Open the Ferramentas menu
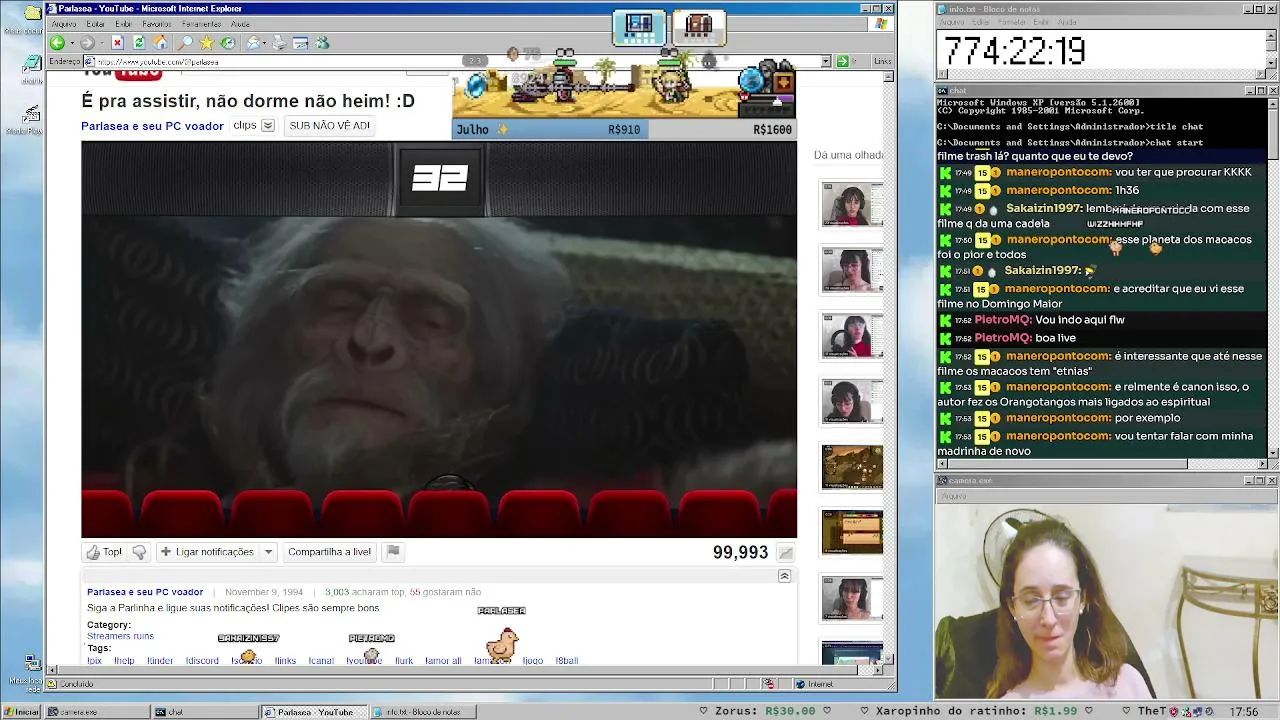Image resolution: width=1280 pixels, height=720 pixels. tap(202, 24)
